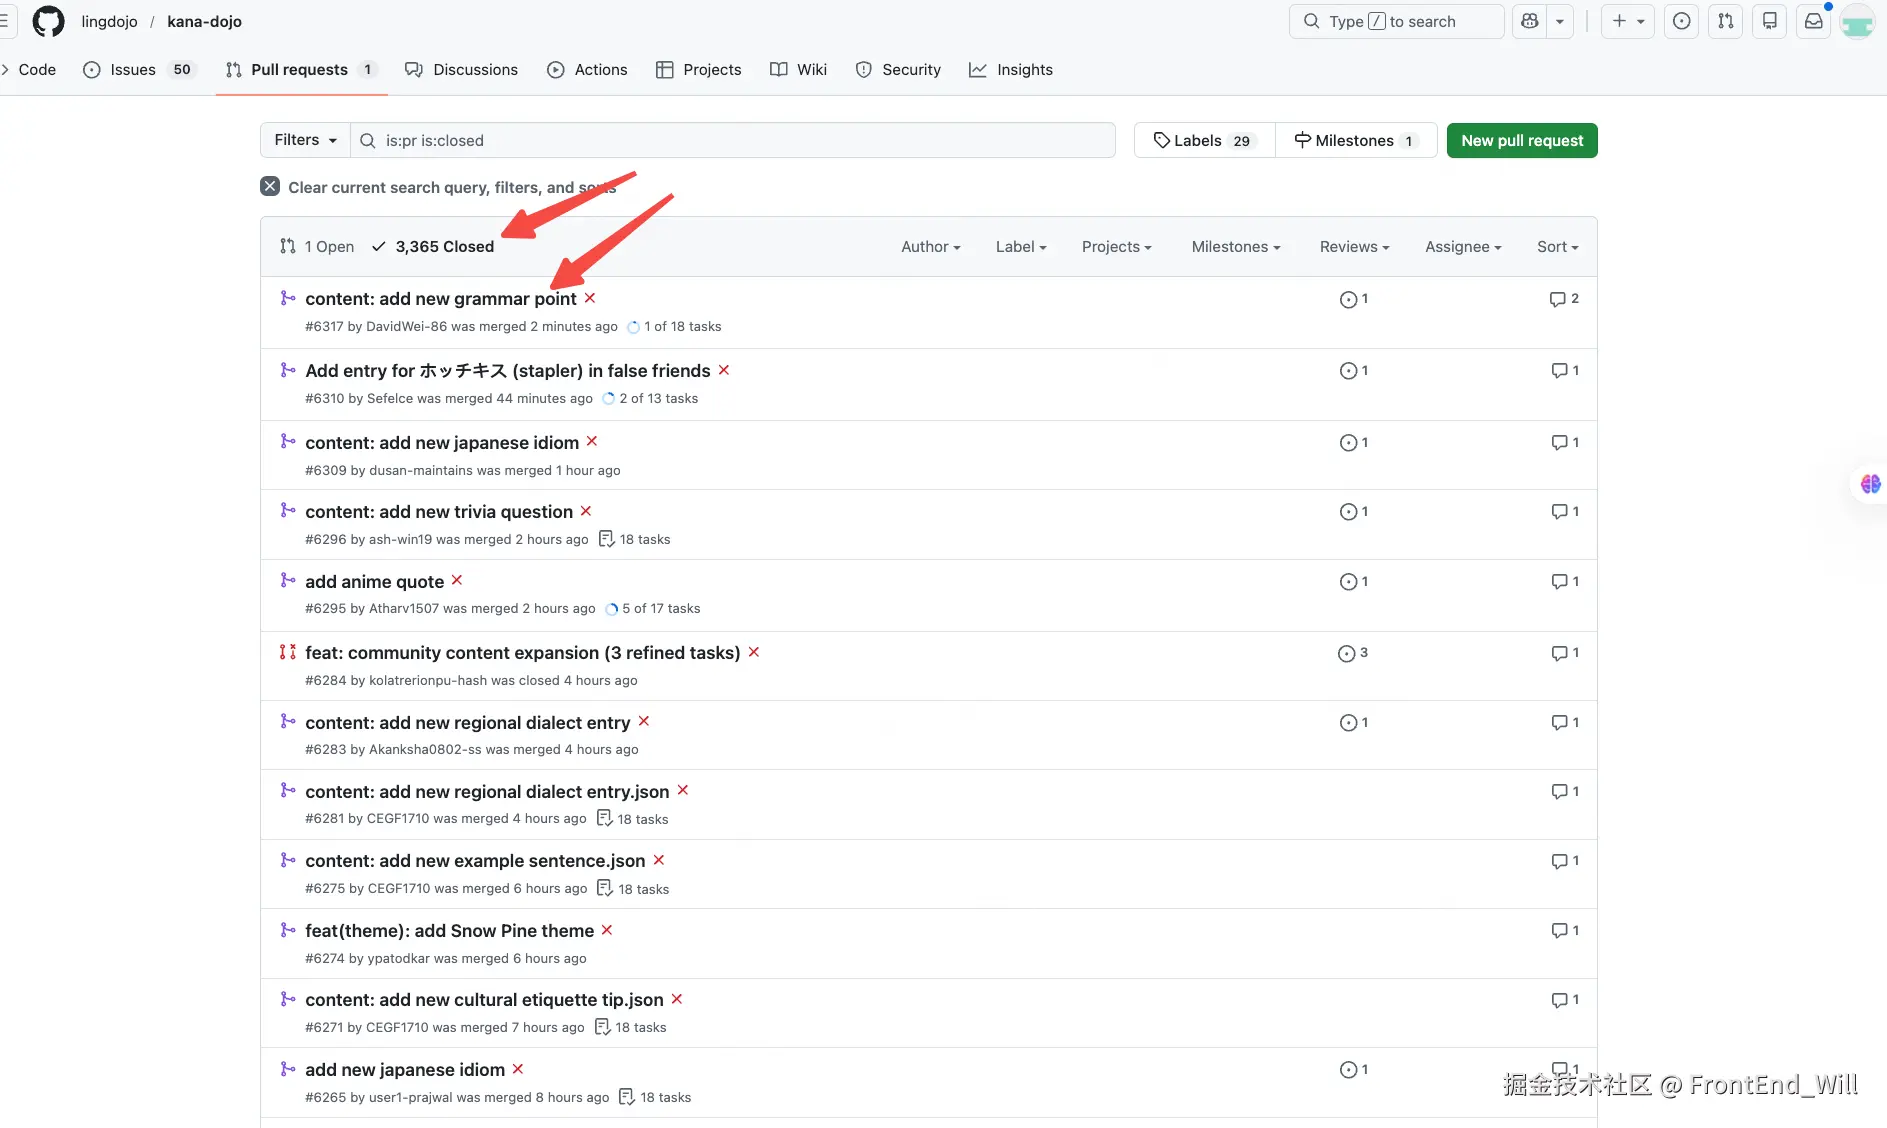
Task: Expand the Projects filter dropdown
Action: pyautogui.click(x=1117, y=246)
